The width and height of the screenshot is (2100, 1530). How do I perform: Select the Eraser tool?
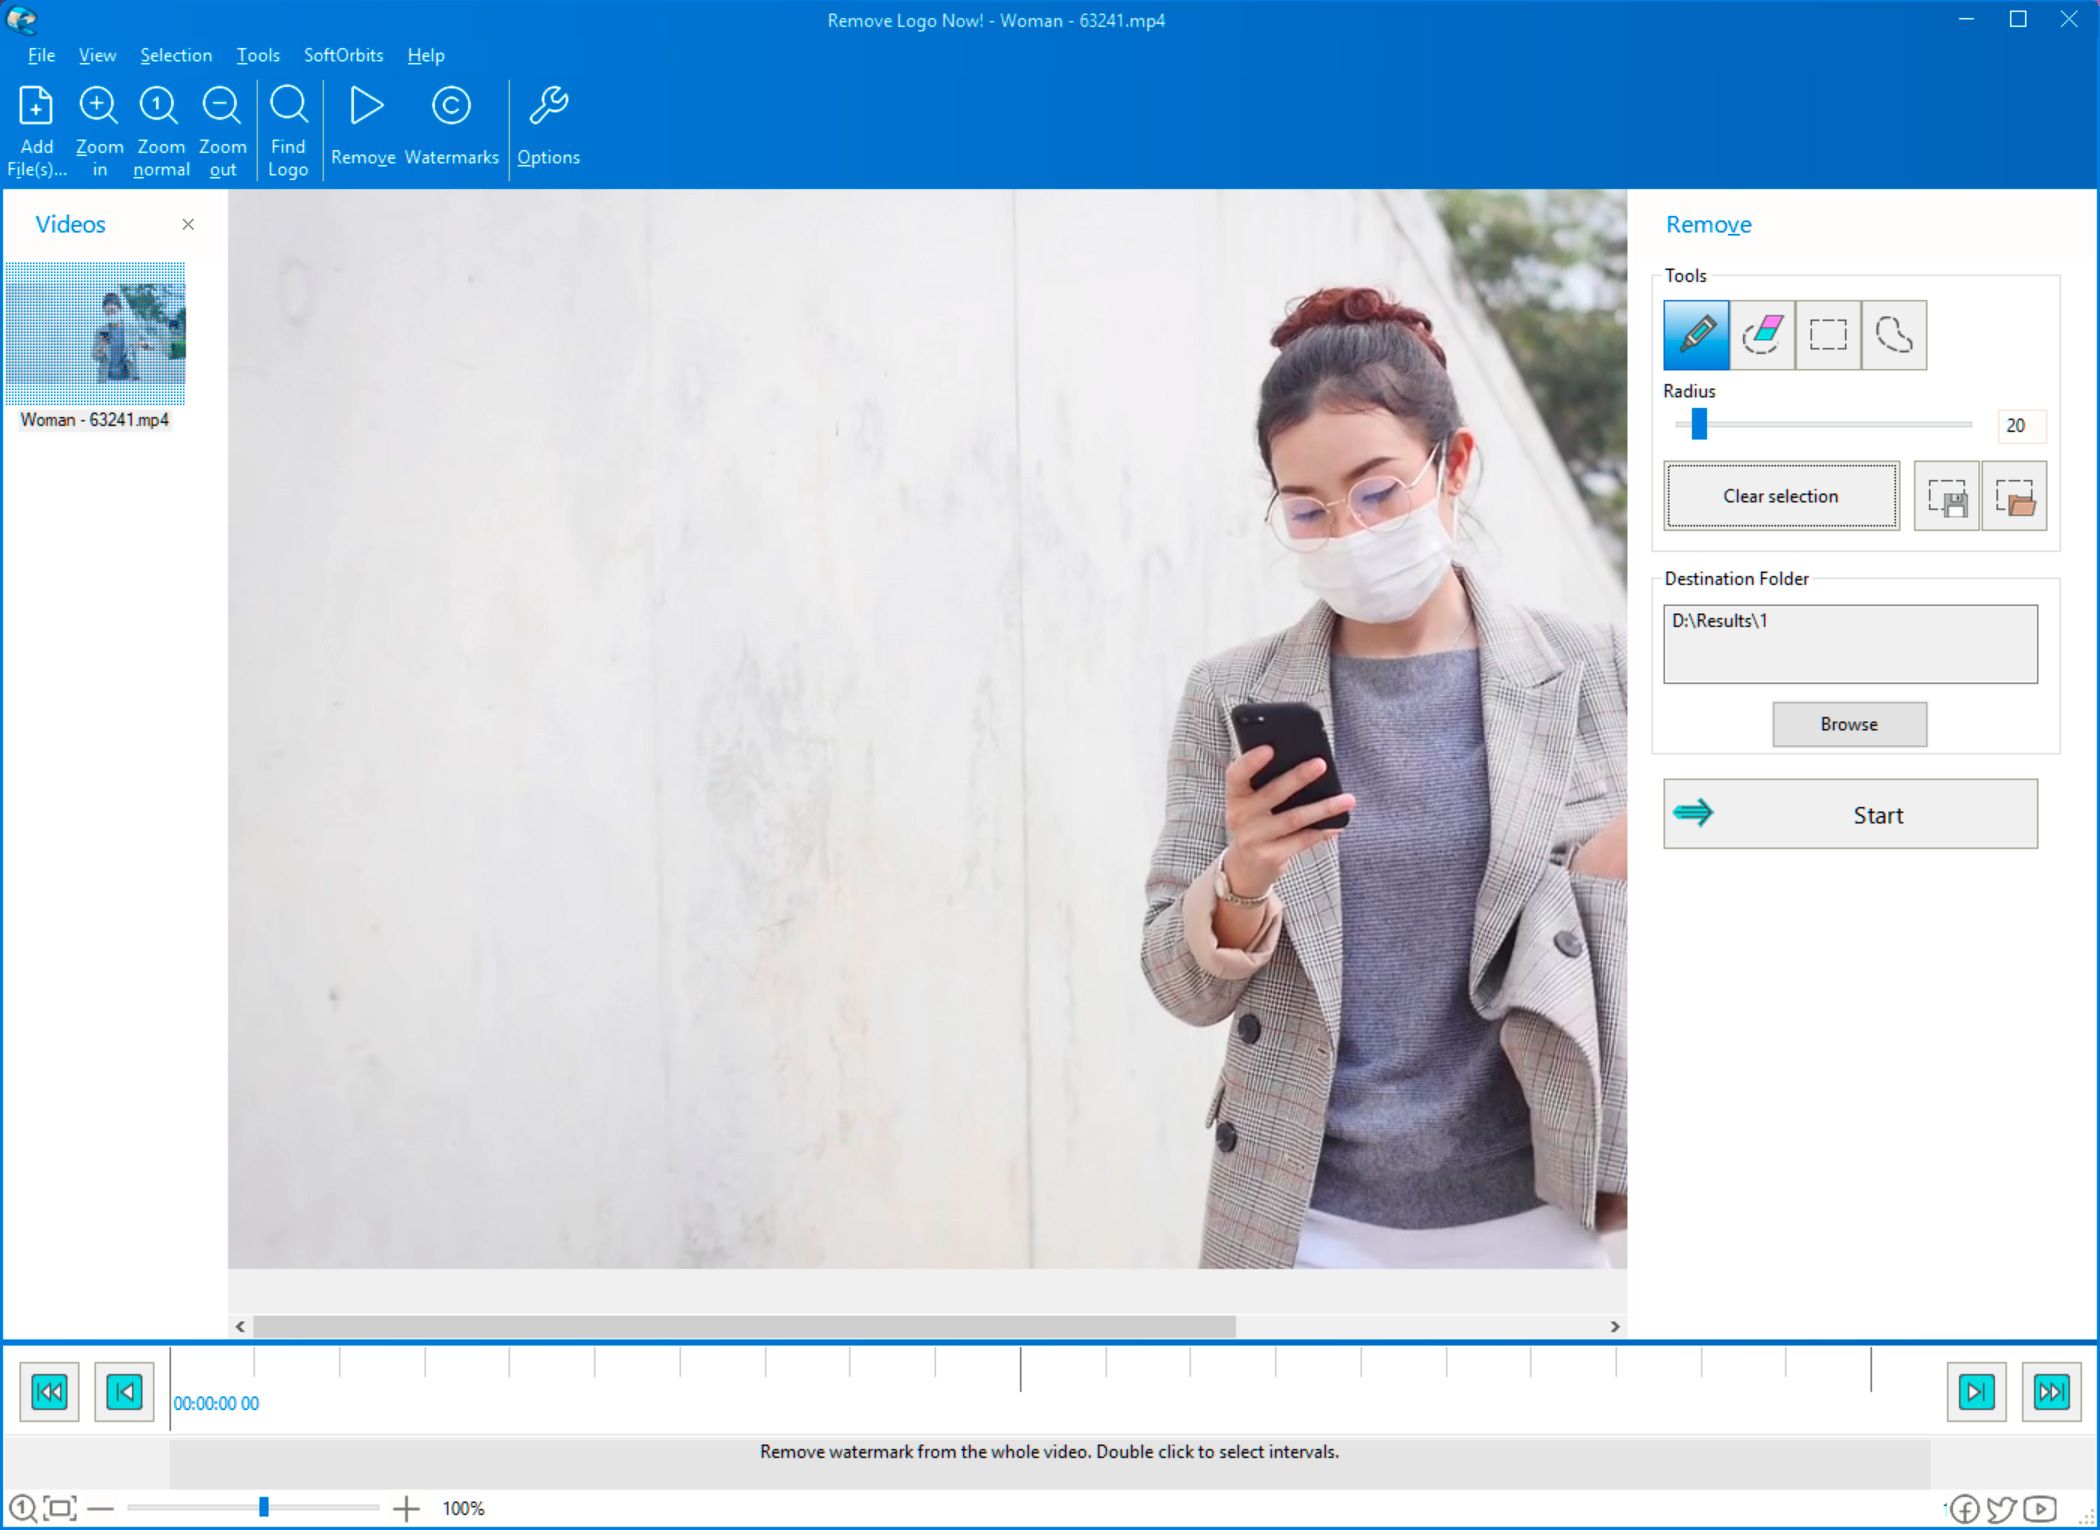1762,335
